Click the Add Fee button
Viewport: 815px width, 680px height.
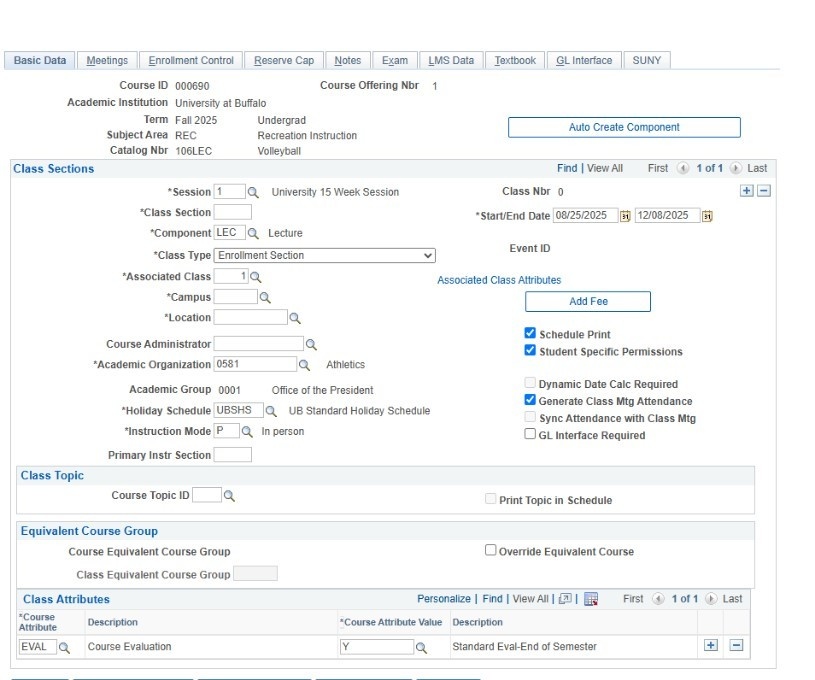(x=588, y=301)
